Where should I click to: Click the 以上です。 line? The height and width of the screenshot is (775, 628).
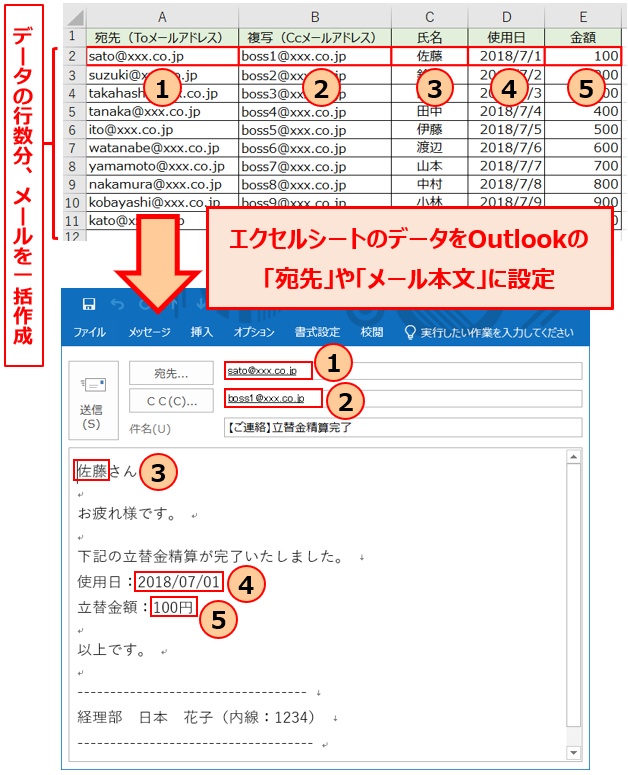point(112,650)
